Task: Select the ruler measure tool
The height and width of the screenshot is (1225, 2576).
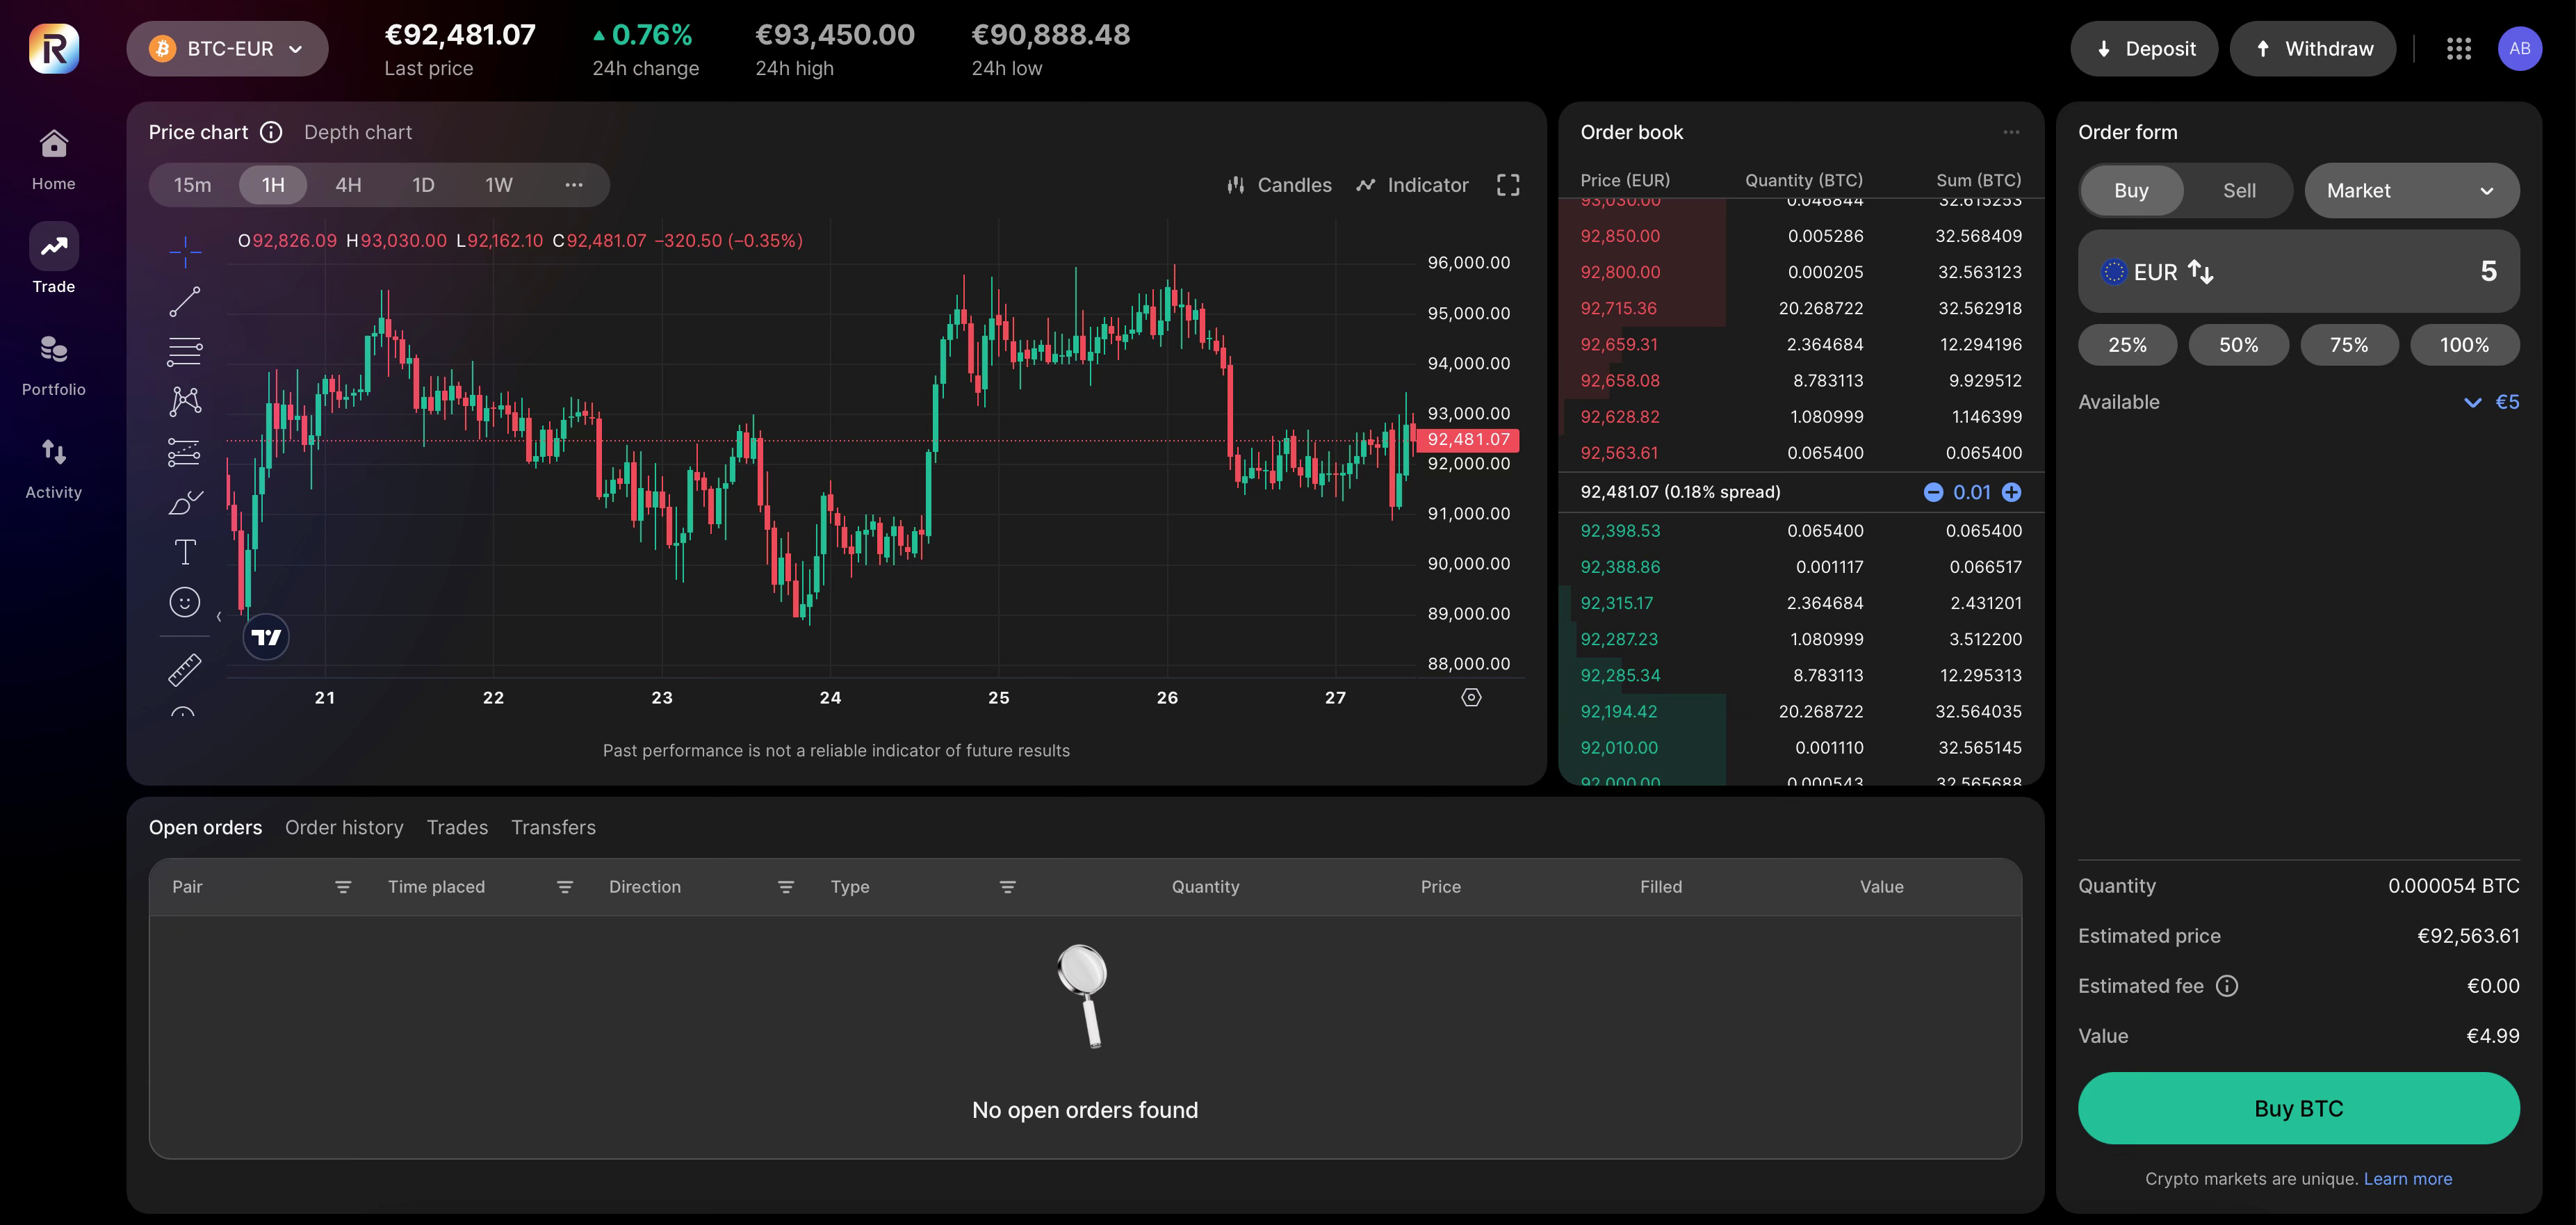Action: tap(185, 669)
